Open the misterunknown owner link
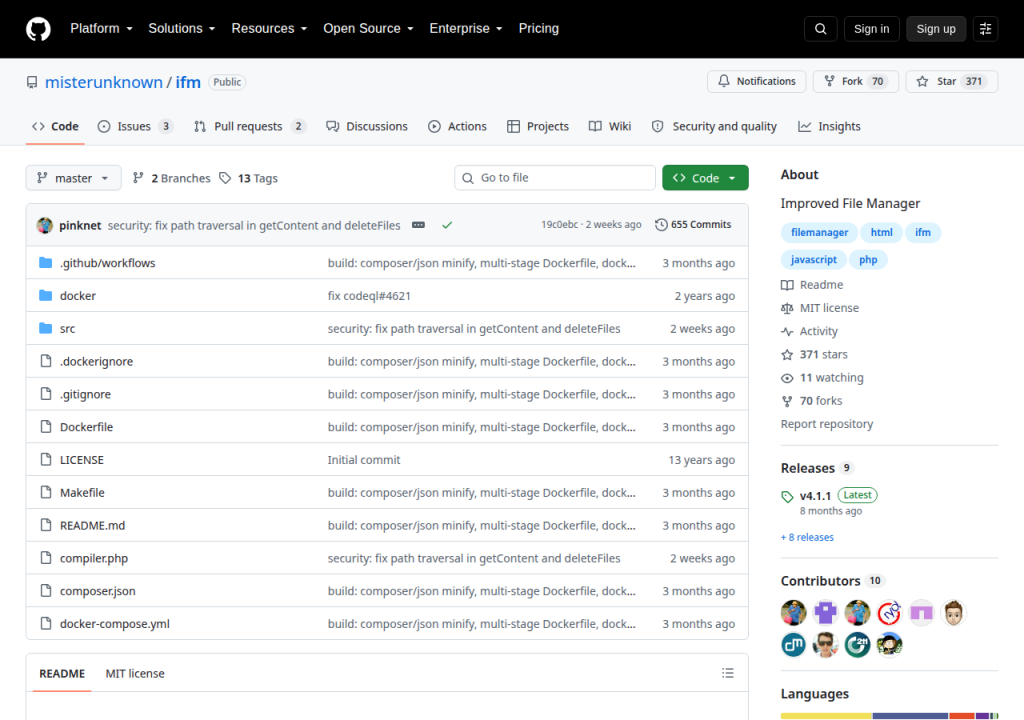Viewport: 1024px width, 720px height. [104, 82]
